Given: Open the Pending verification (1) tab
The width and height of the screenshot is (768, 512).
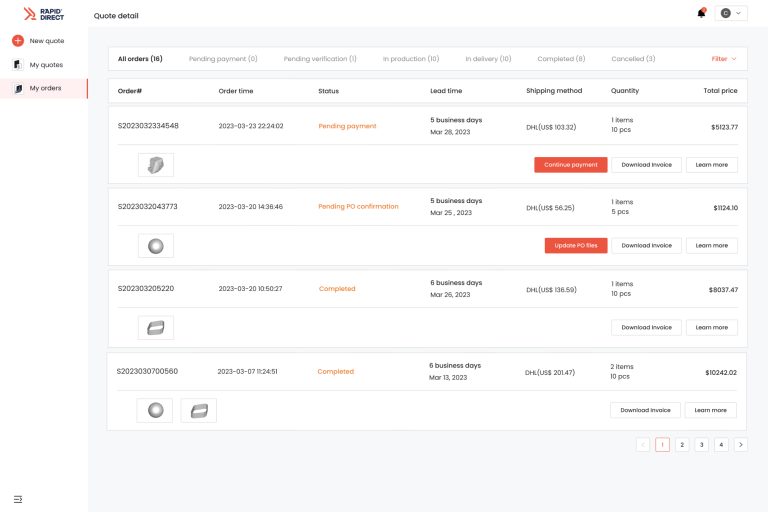Looking at the screenshot, I should tap(320, 59).
